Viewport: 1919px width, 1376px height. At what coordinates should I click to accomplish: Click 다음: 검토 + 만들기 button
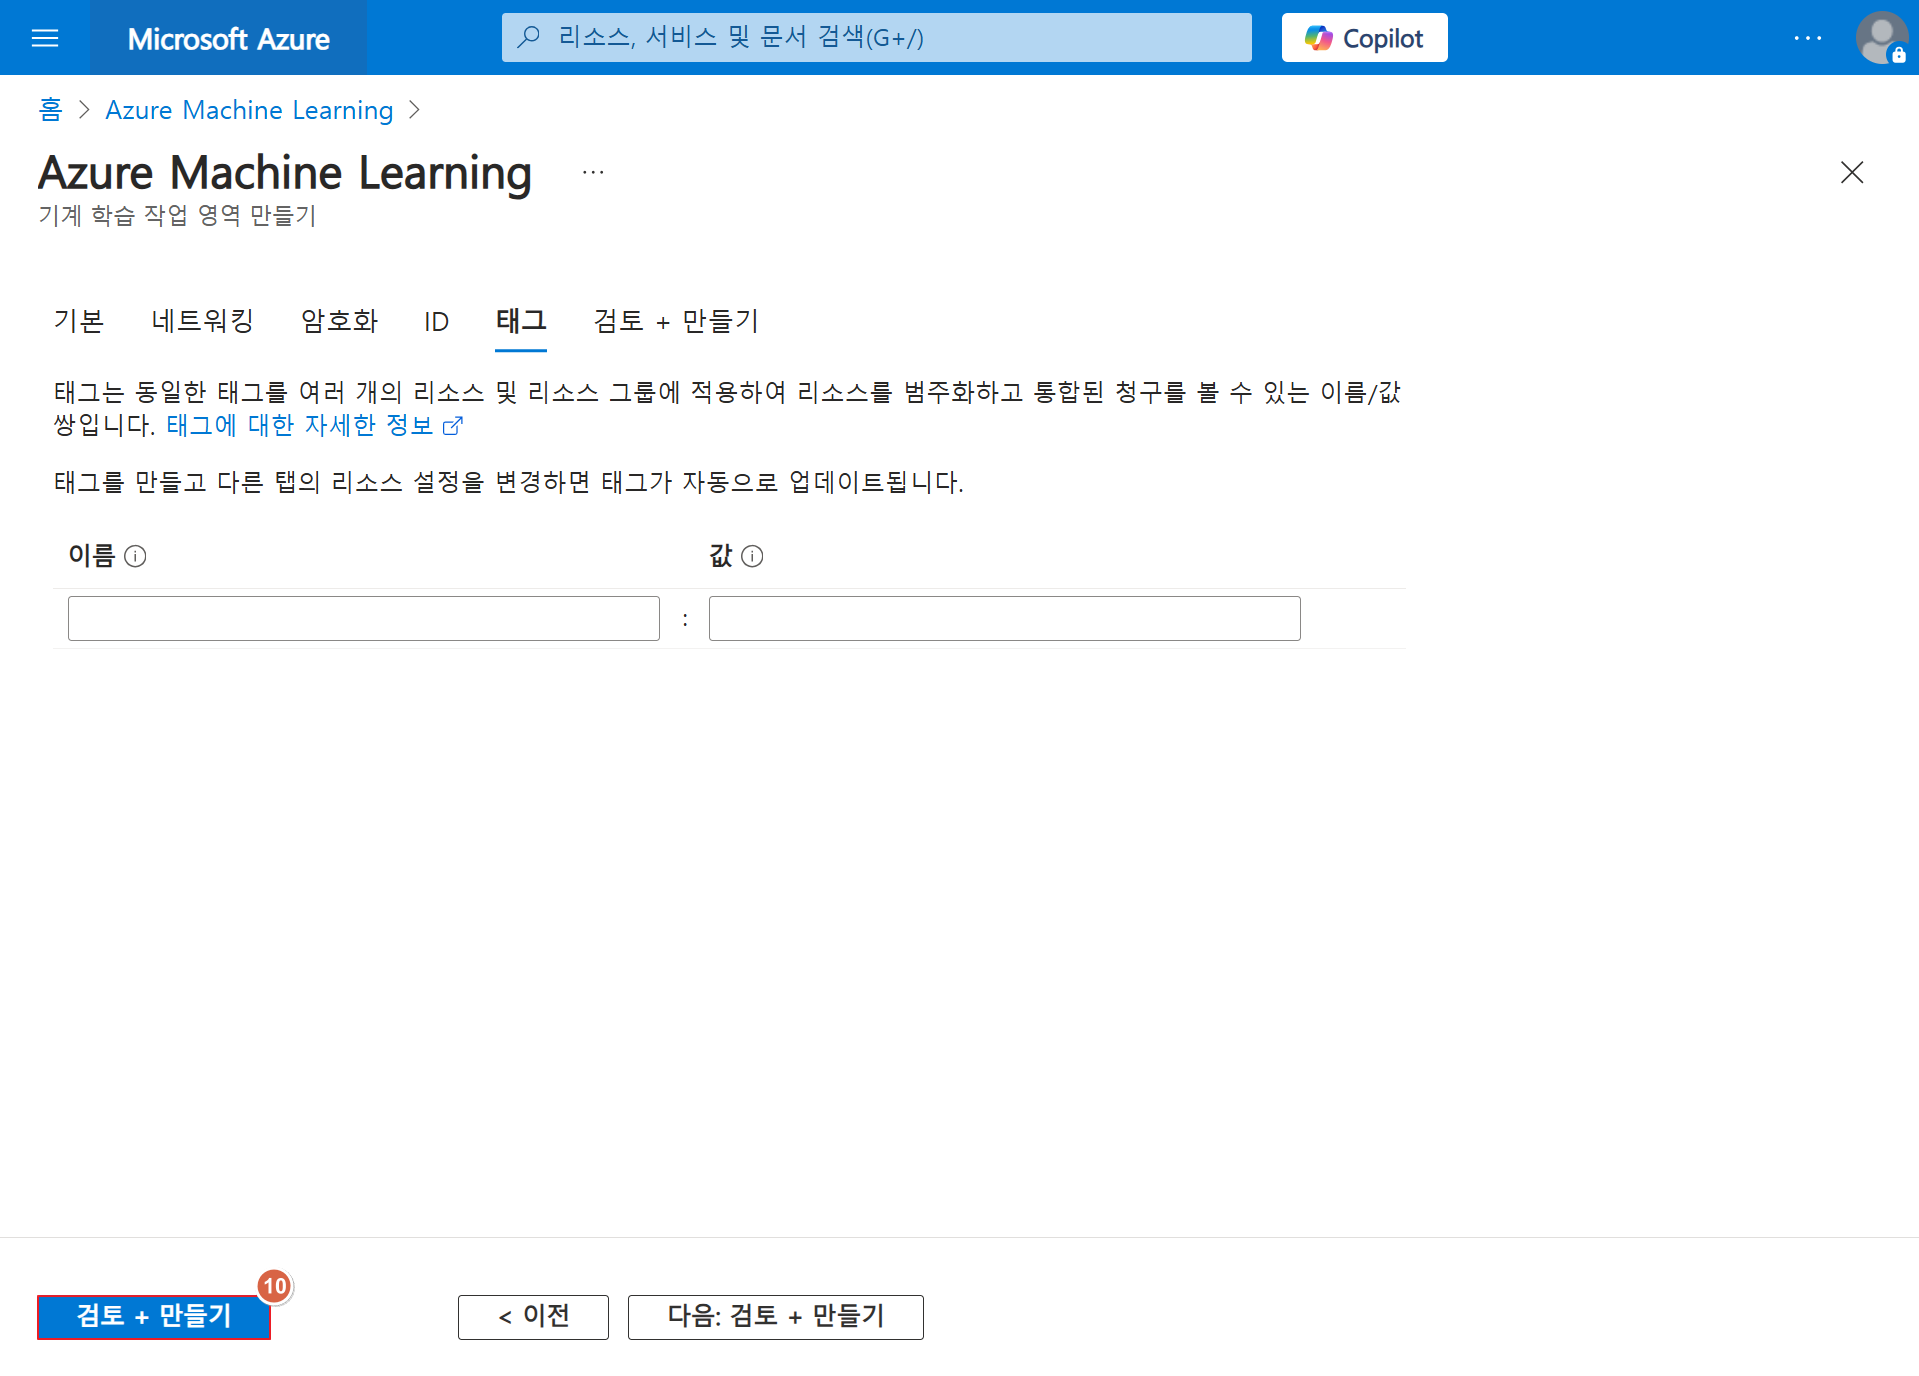click(x=775, y=1316)
